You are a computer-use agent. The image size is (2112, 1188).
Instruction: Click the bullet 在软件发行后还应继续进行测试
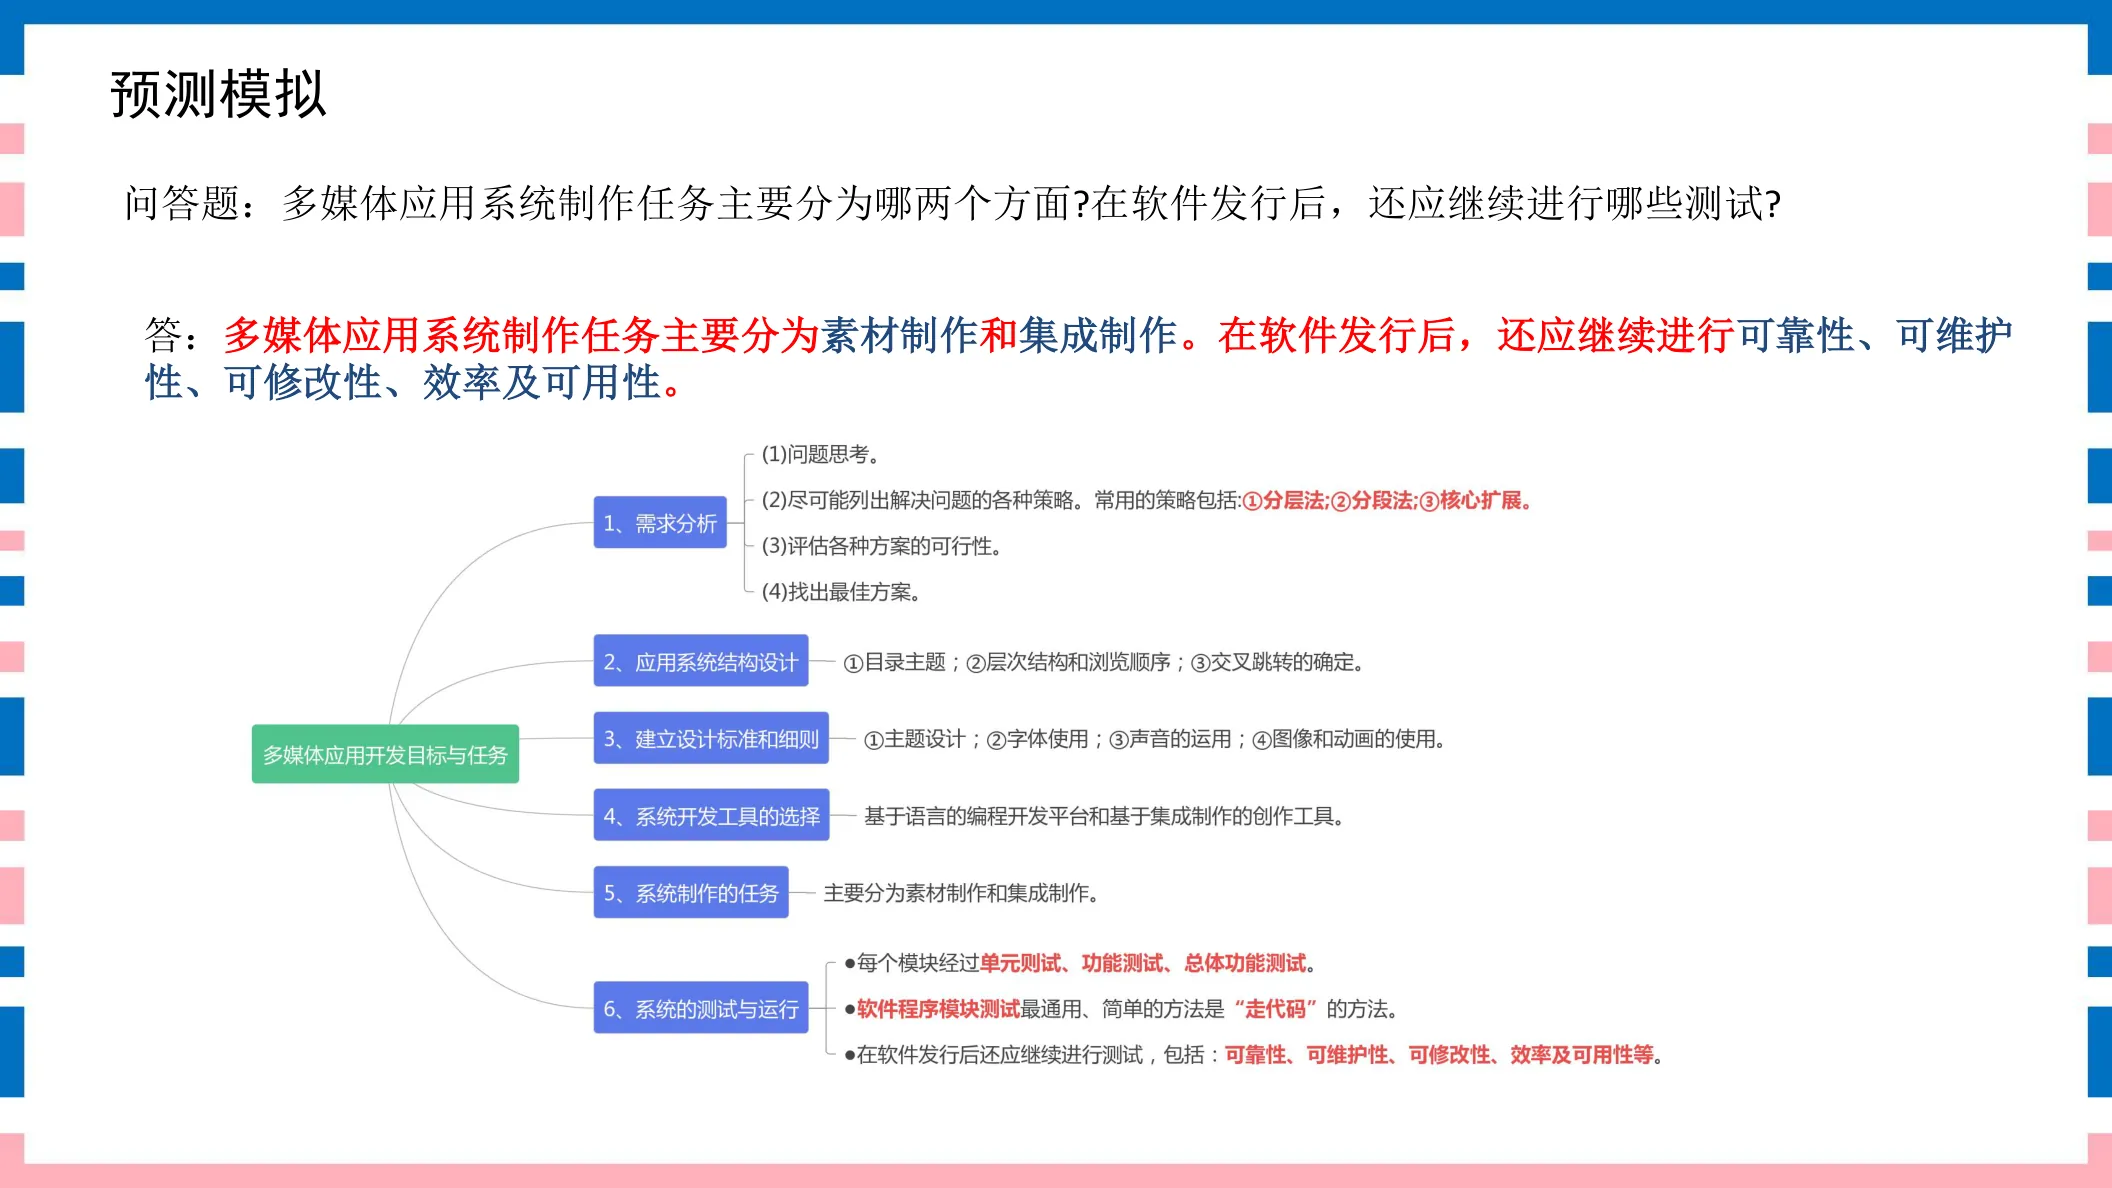1254,1055
